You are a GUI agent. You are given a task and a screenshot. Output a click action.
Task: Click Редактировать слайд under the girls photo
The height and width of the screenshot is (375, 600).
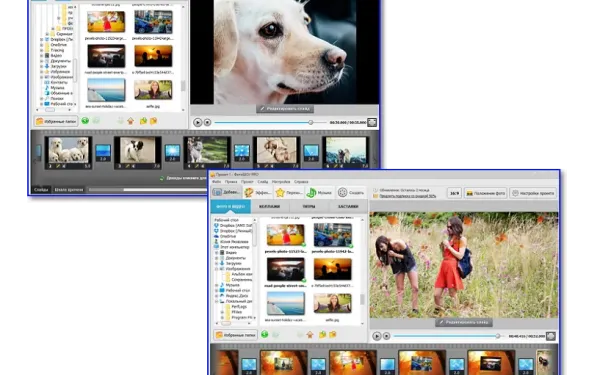[463, 322]
